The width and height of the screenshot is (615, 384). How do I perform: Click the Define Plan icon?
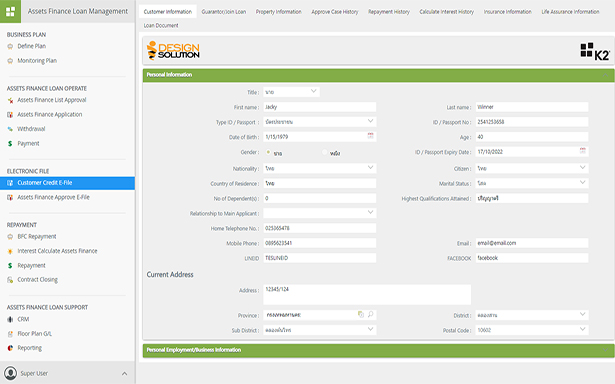click(x=10, y=46)
